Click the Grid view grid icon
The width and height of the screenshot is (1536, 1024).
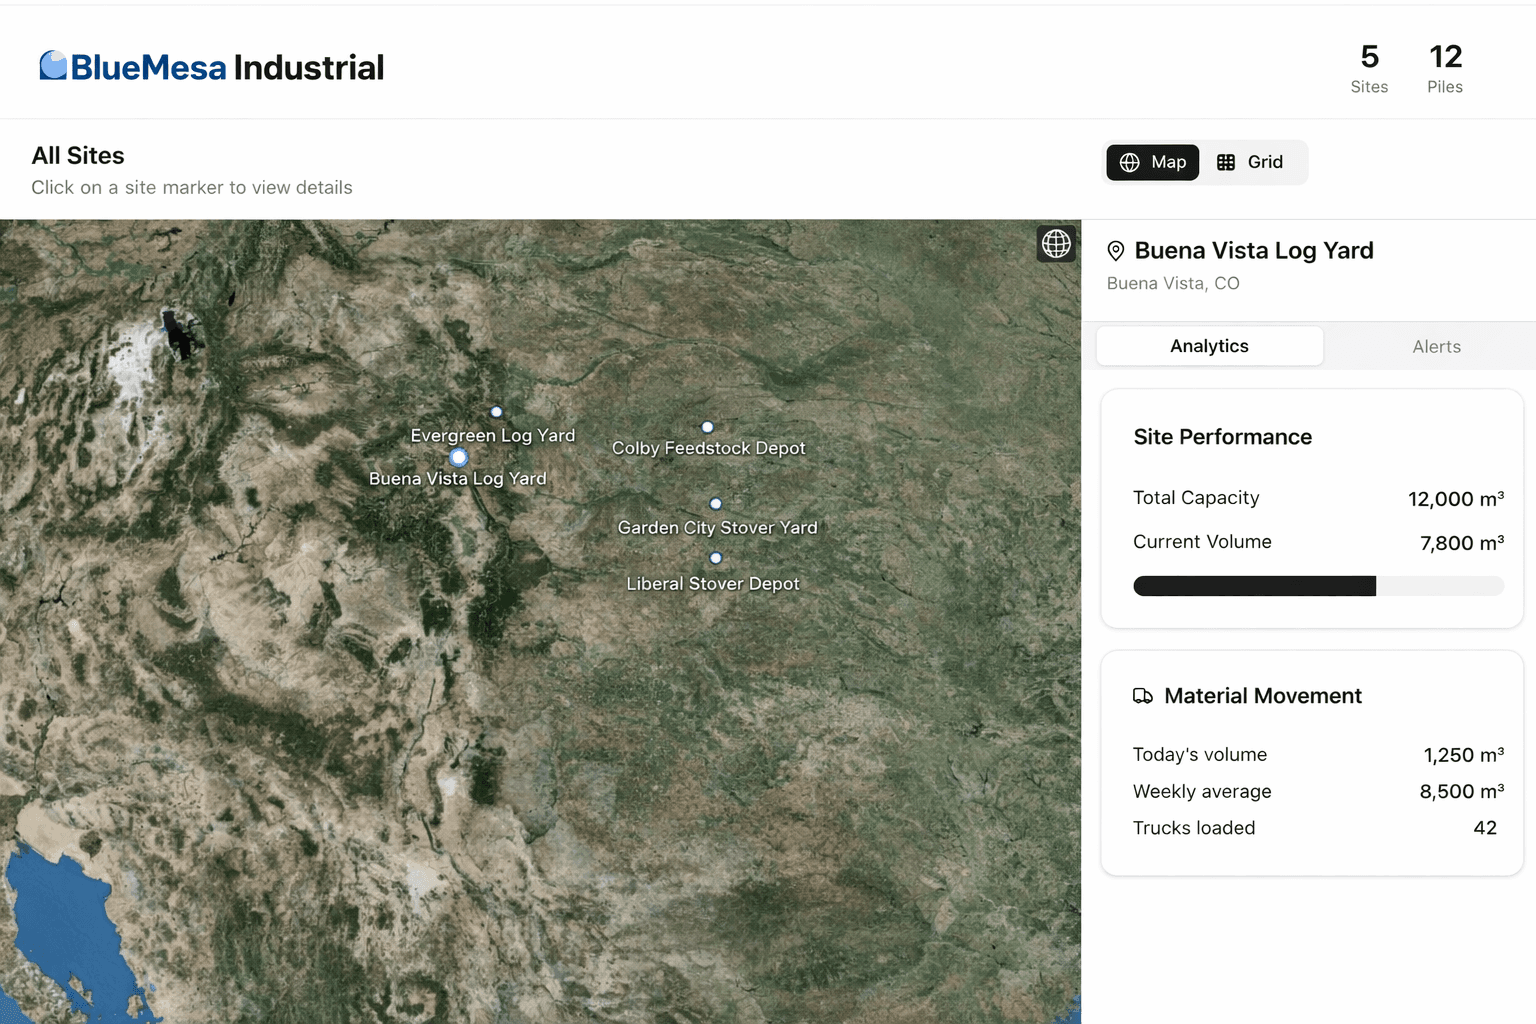[1227, 162]
